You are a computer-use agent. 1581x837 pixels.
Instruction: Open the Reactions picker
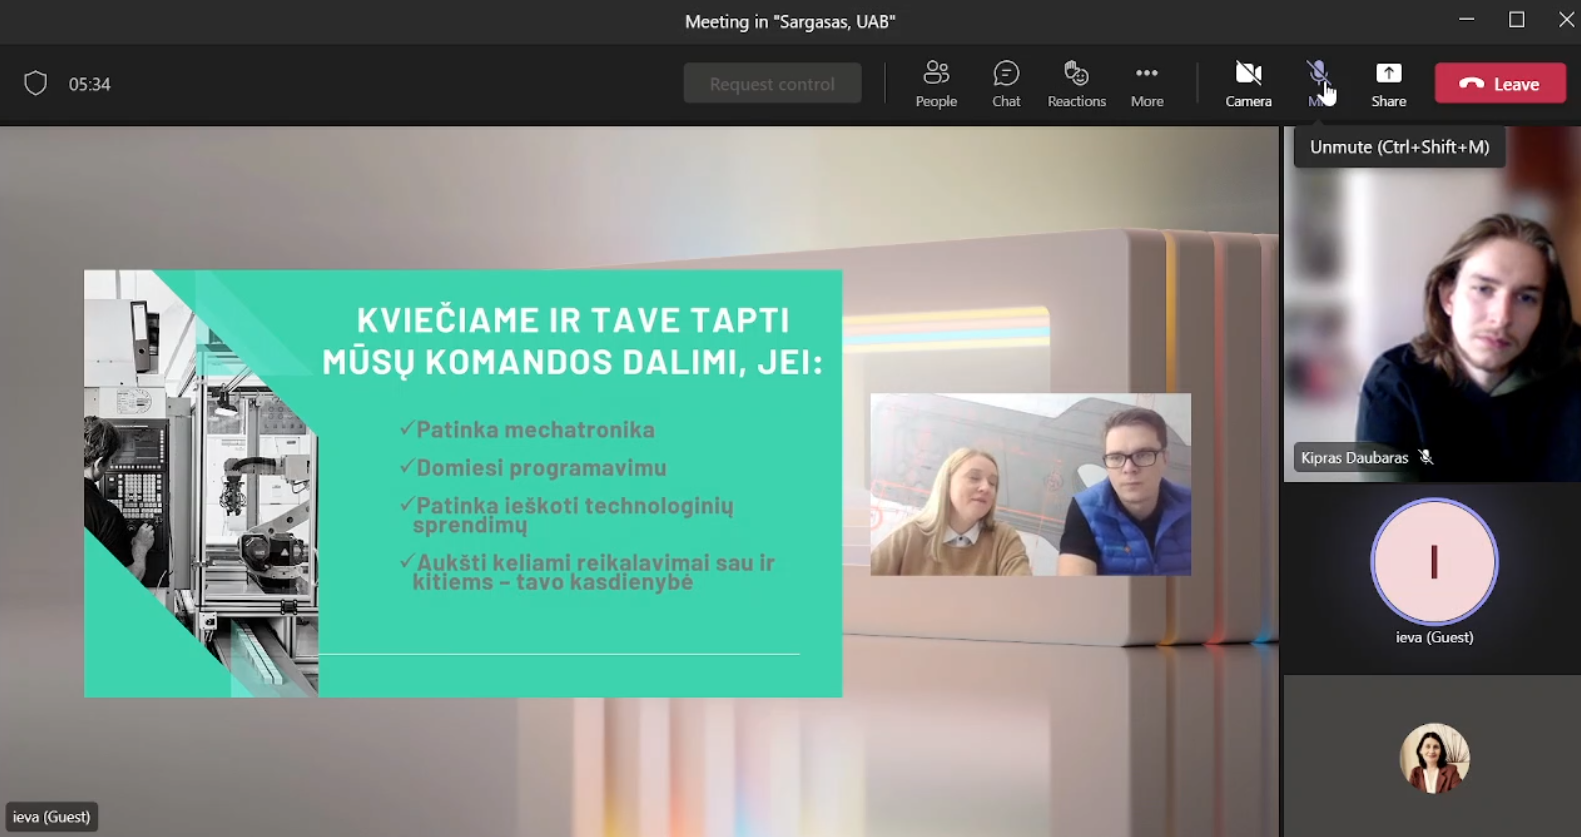pos(1076,83)
